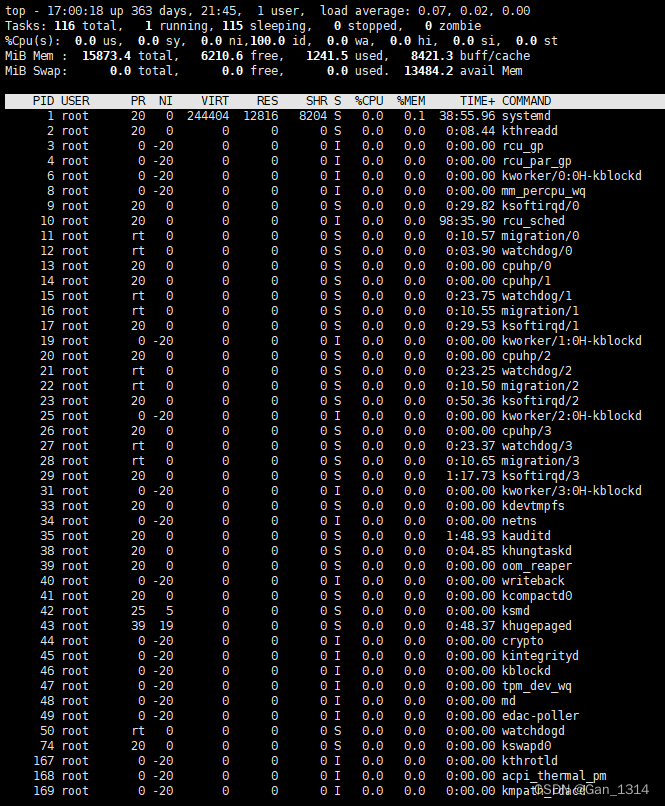The height and width of the screenshot is (806, 665).
Task: Click migration/1 command
Action: pyautogui.click(x=540, y=310)
